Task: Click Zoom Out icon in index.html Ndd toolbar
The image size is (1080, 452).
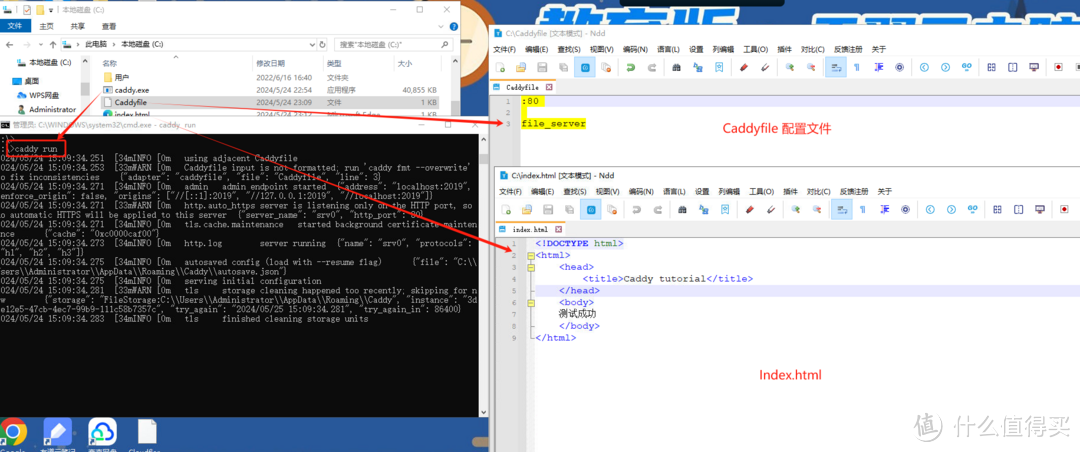Action: point(816,209)
